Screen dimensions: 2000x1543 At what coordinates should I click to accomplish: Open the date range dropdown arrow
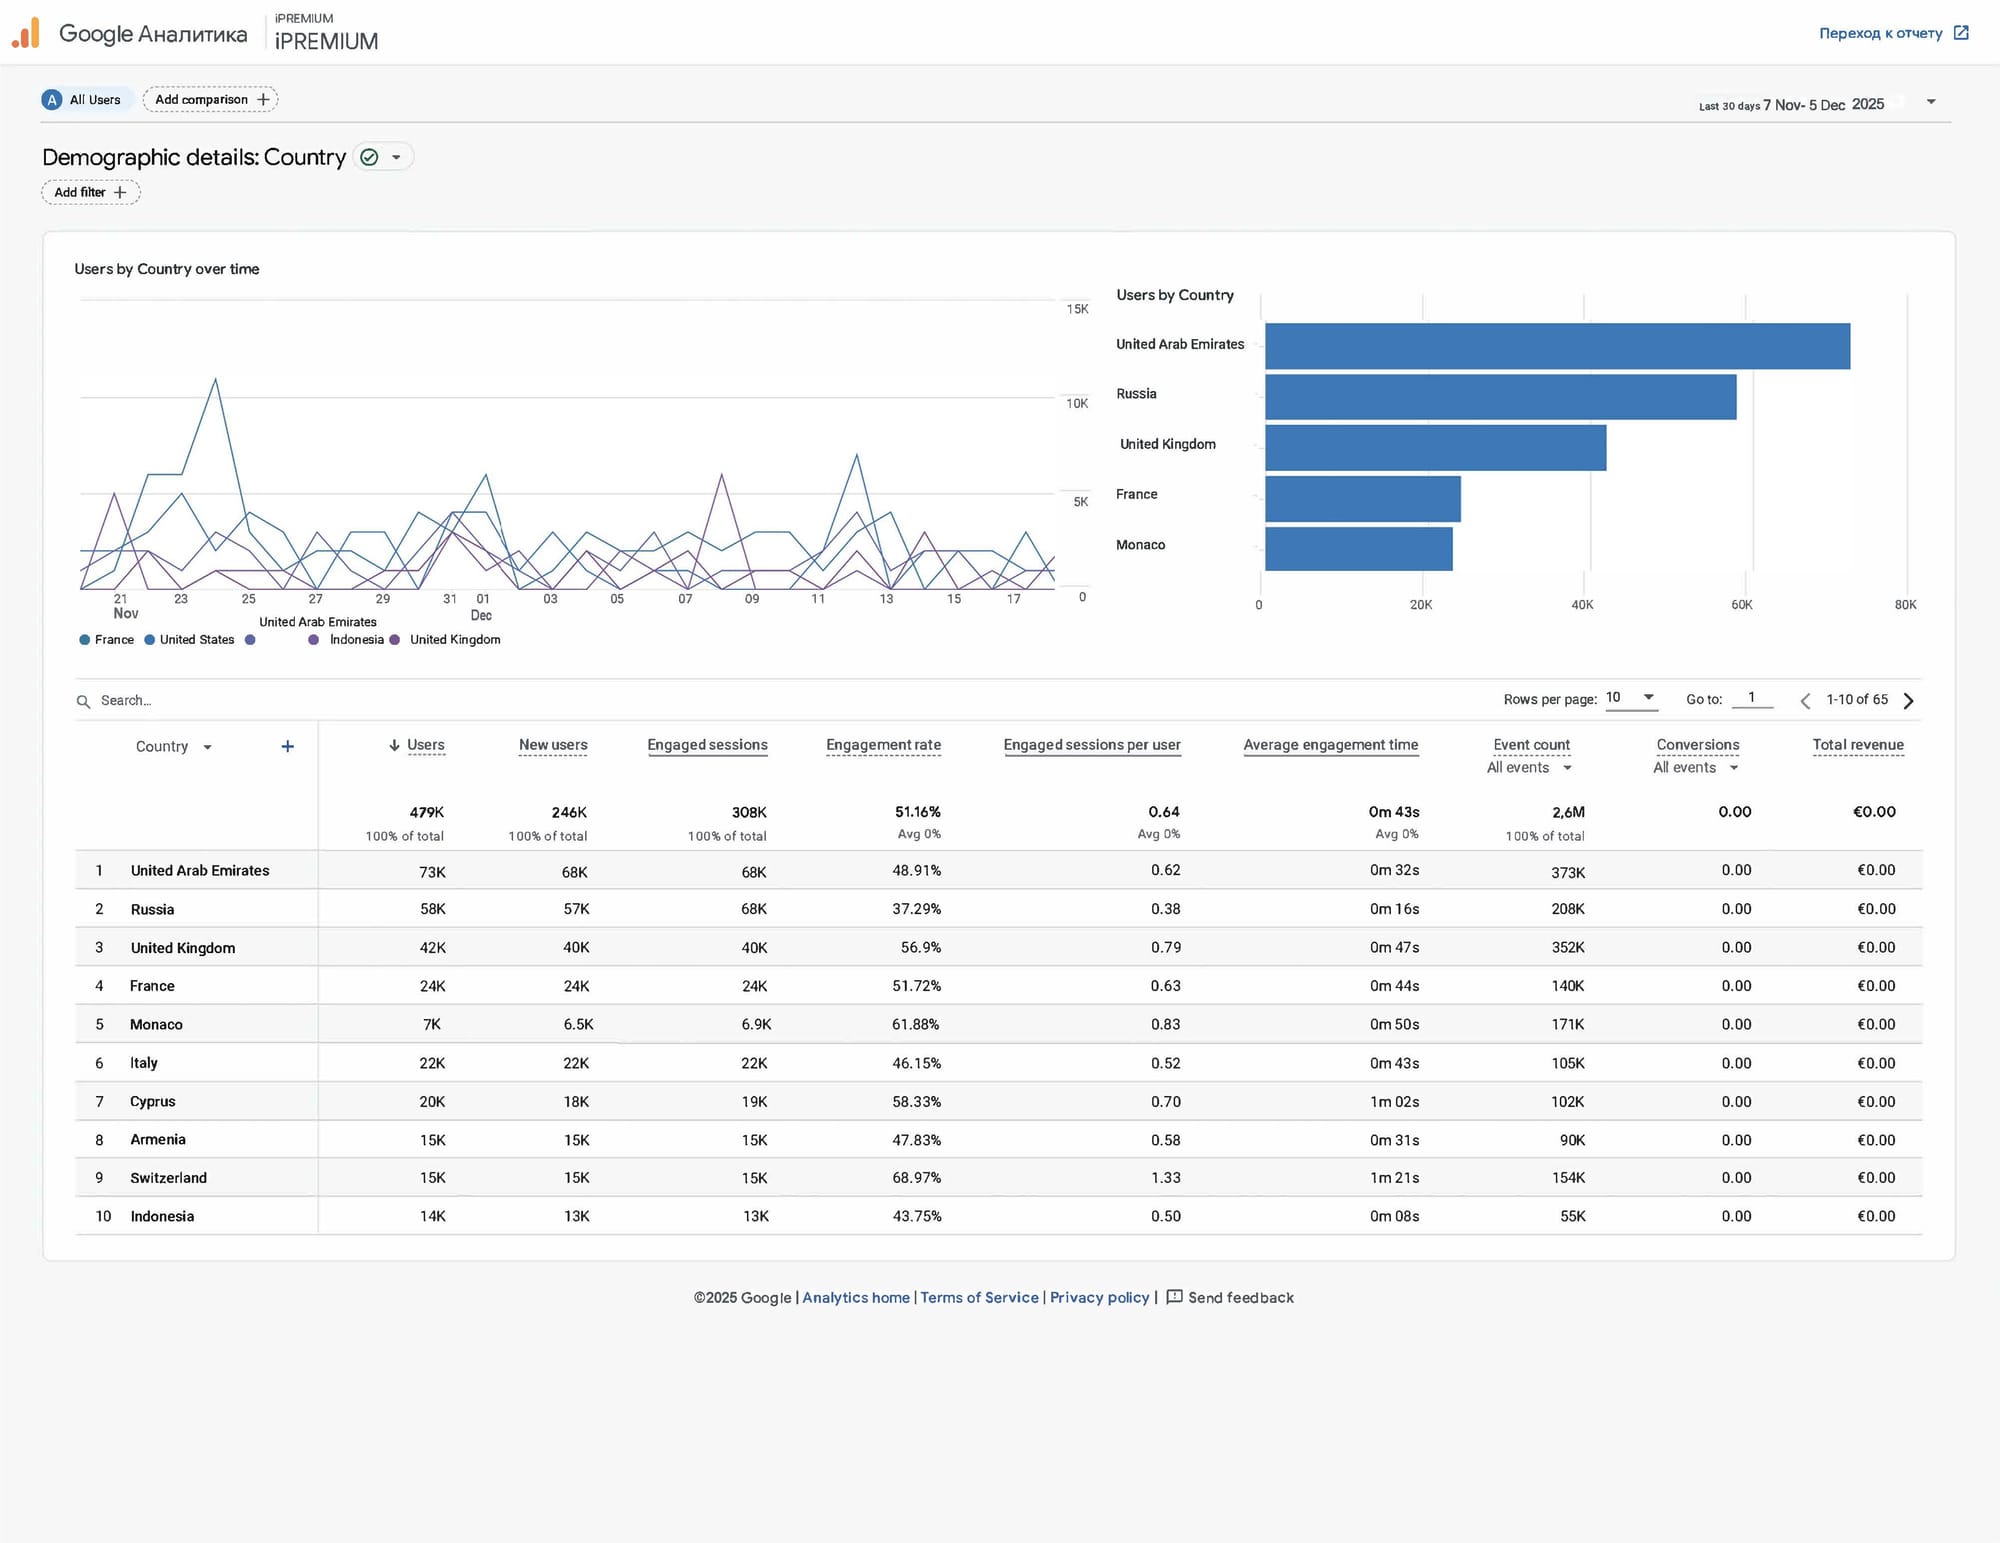pos(1931,102)
